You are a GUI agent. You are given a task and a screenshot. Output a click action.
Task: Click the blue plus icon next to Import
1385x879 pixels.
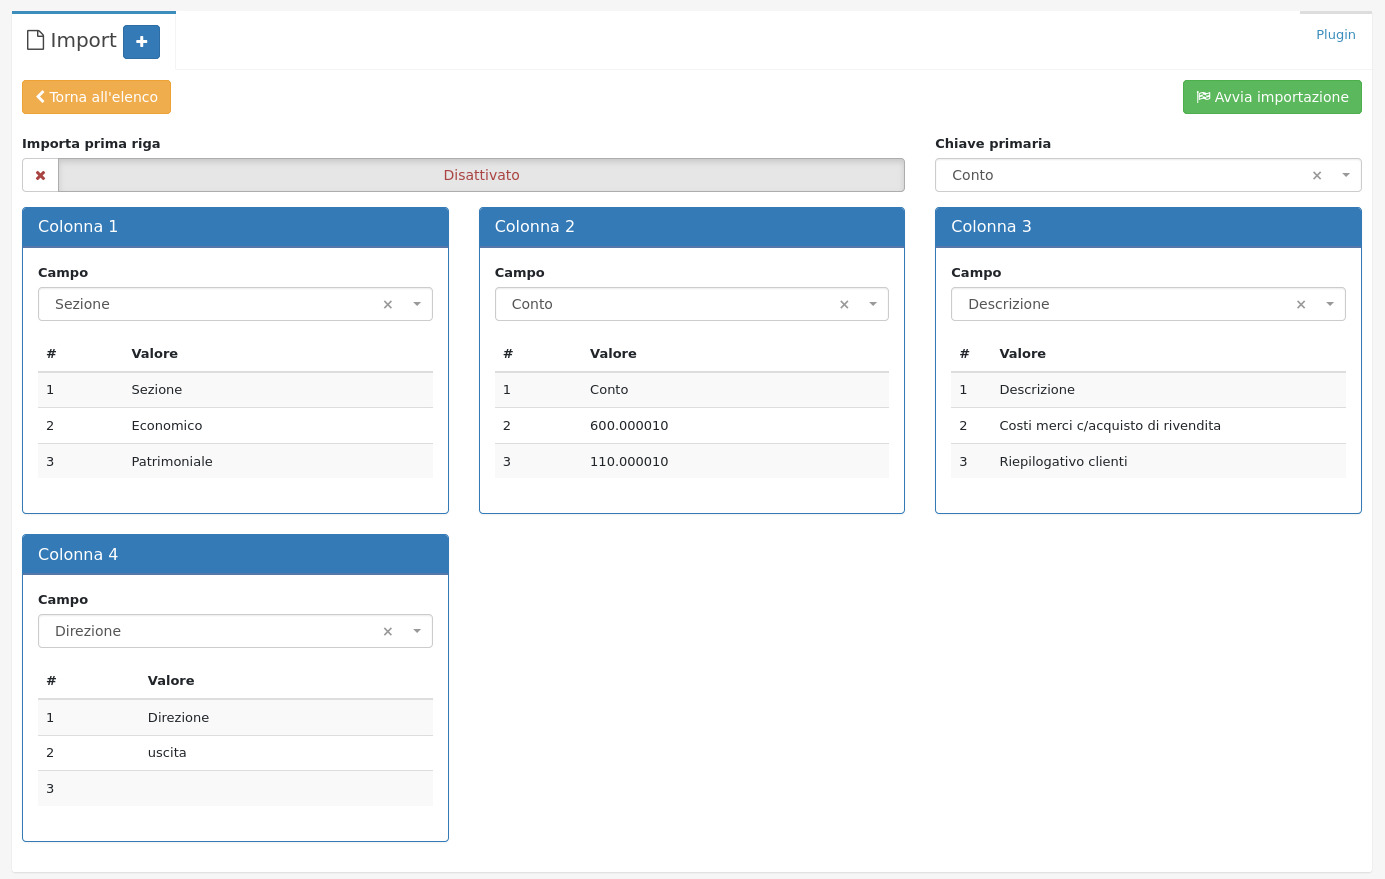point(141,42)
